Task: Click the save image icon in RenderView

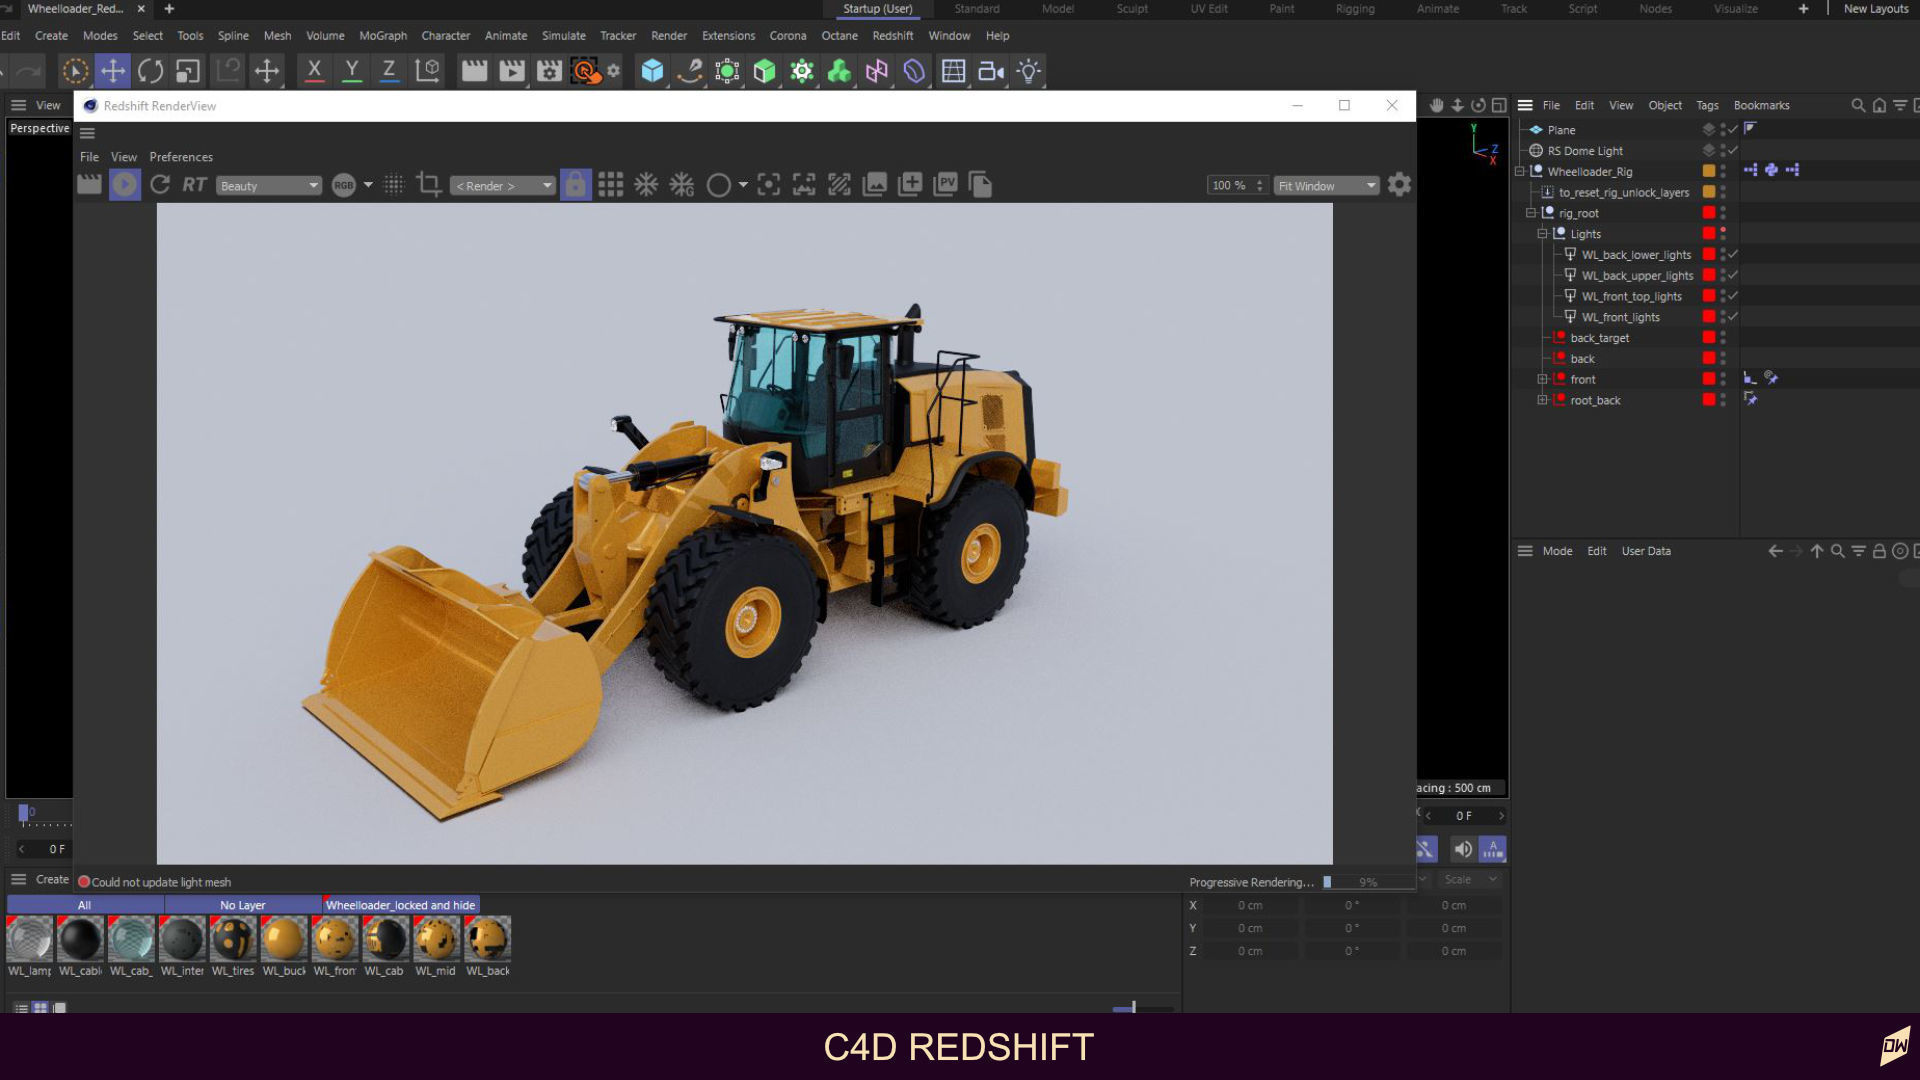Action: pyautogui.click(x=875, y=185)
